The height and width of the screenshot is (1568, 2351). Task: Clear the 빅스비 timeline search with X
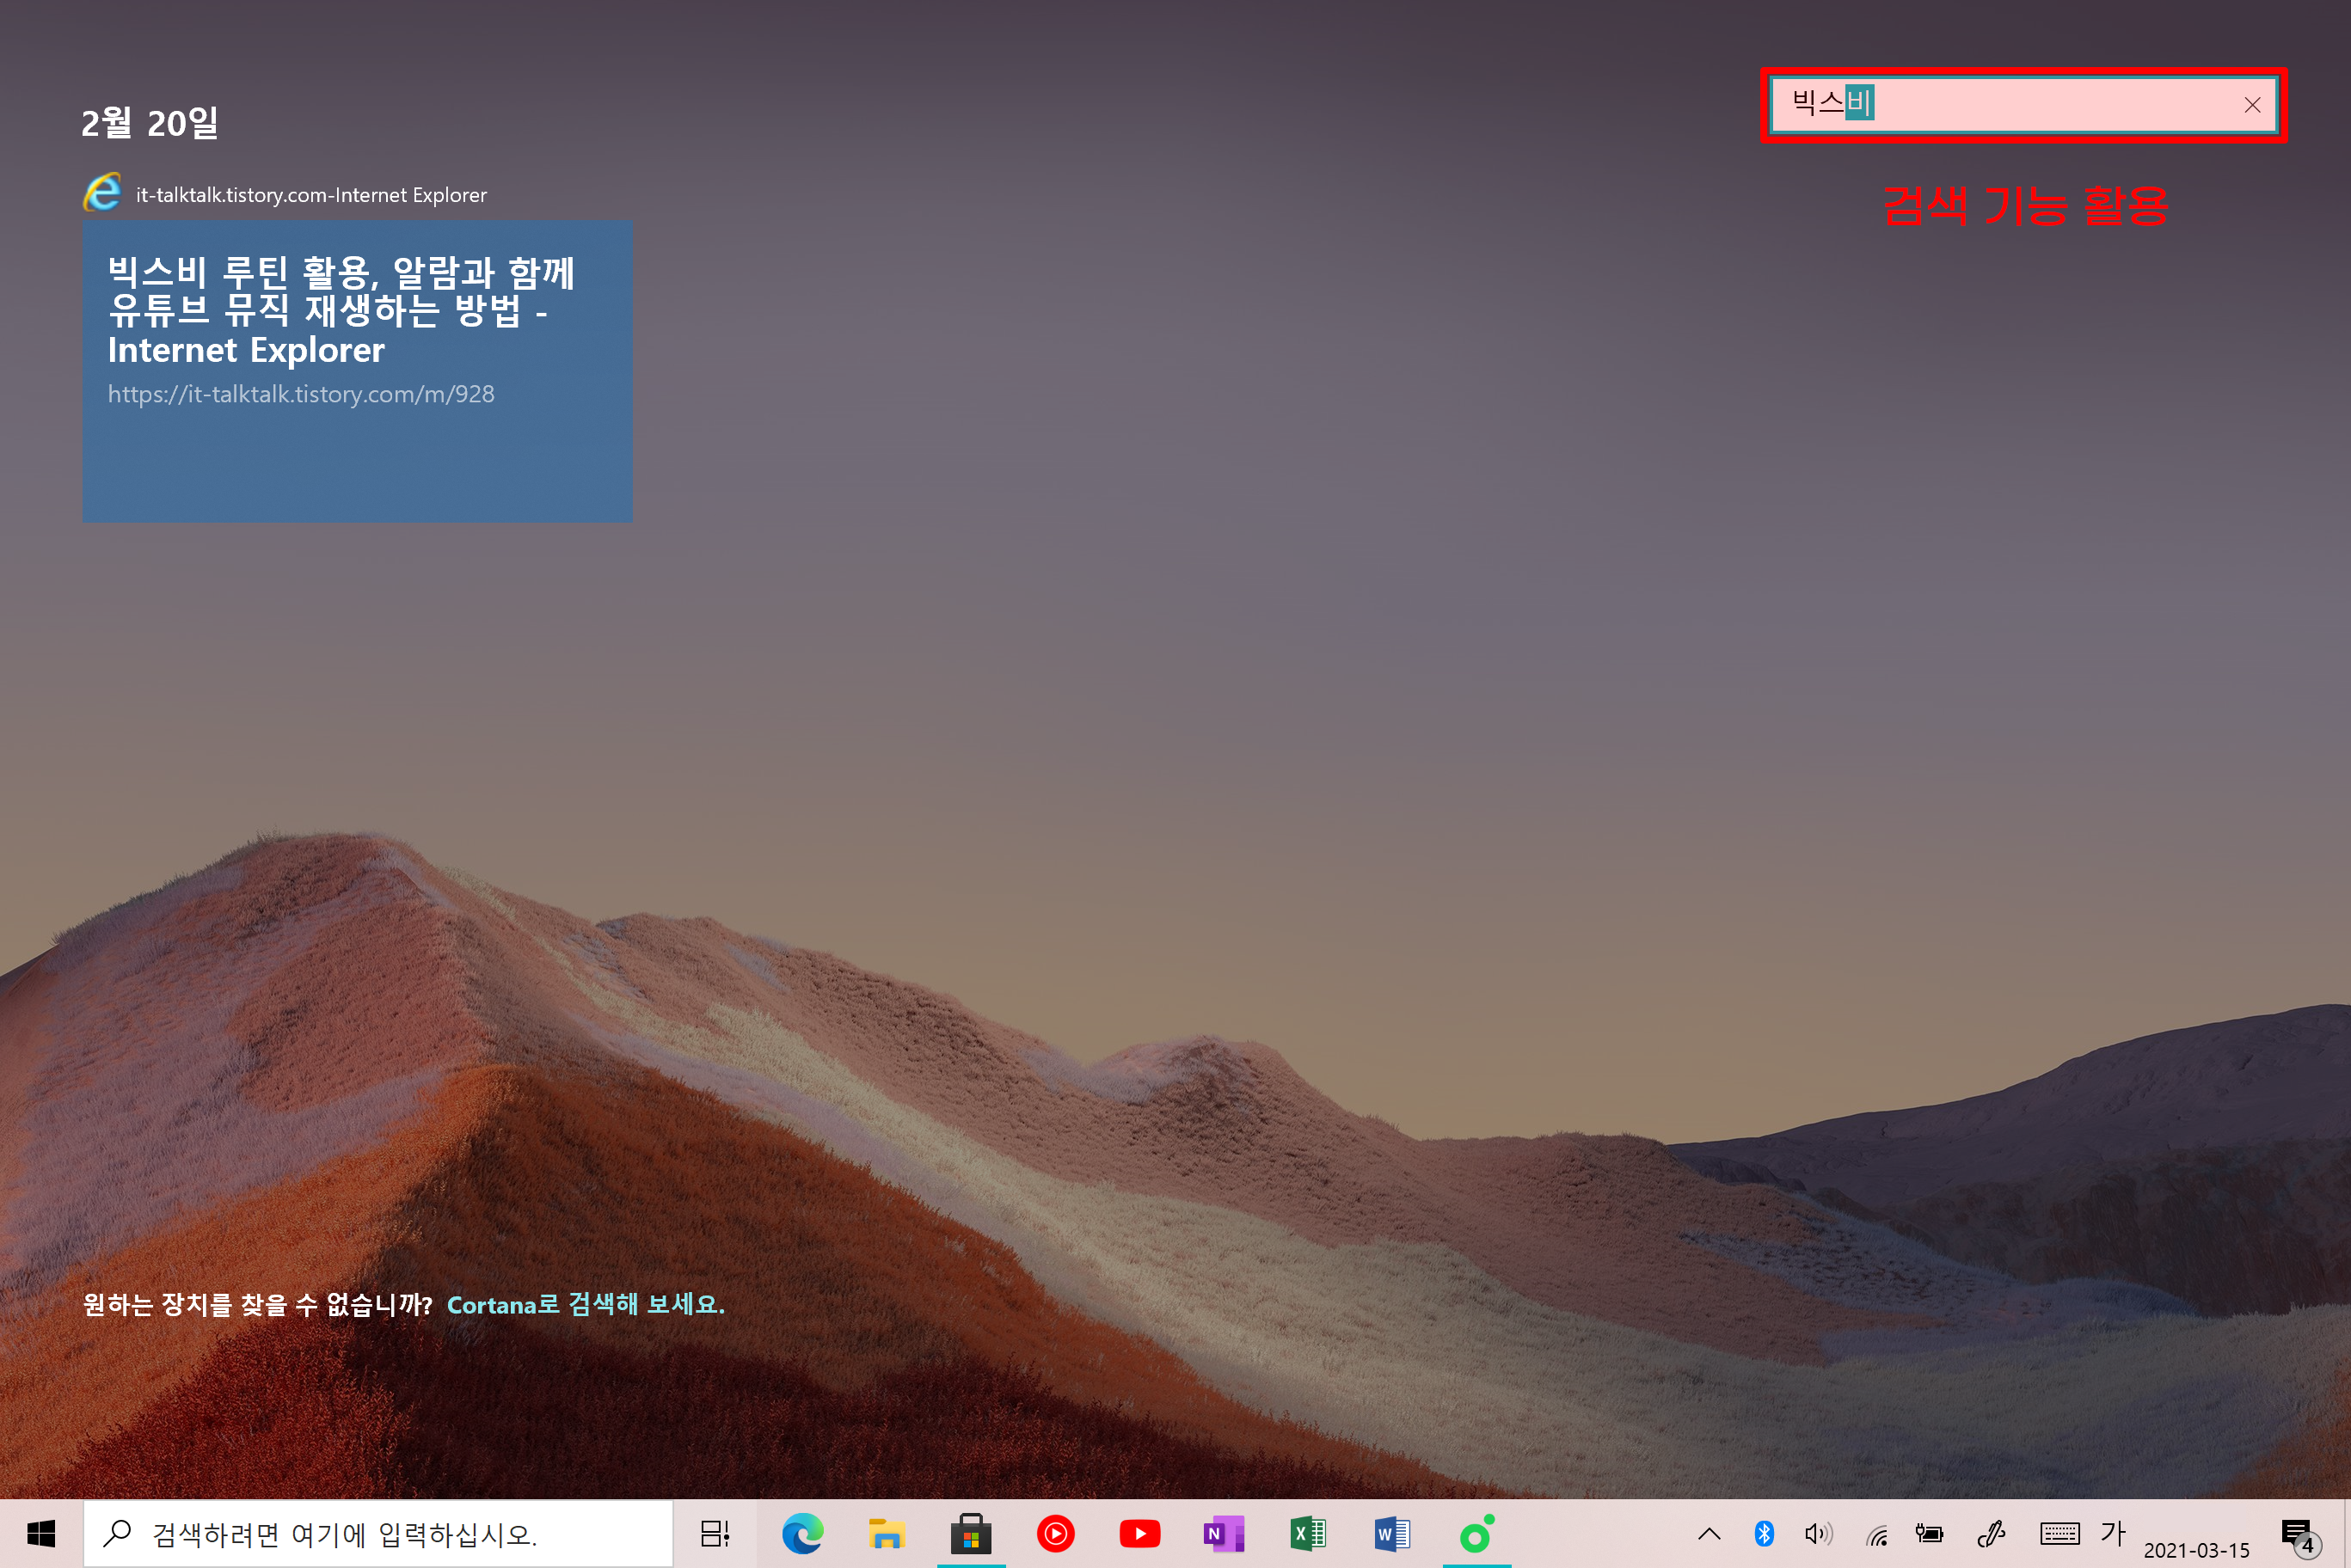2252,105
